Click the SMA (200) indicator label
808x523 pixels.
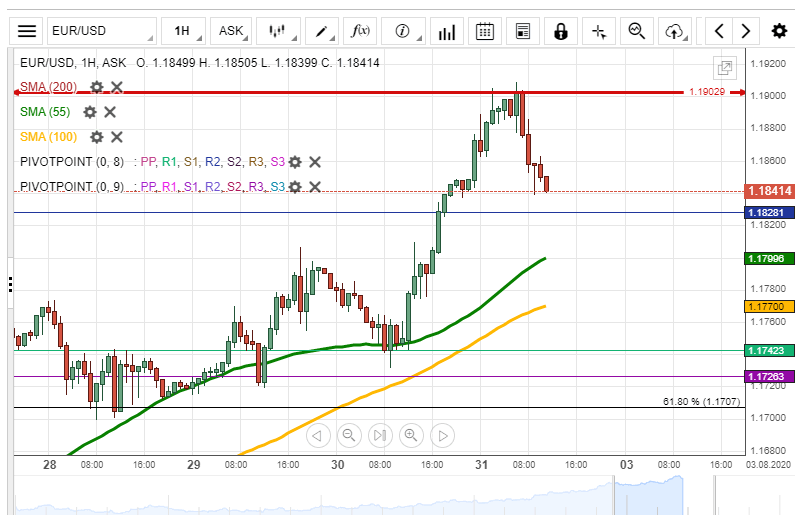pyautogui.click(x=48, y=87)
